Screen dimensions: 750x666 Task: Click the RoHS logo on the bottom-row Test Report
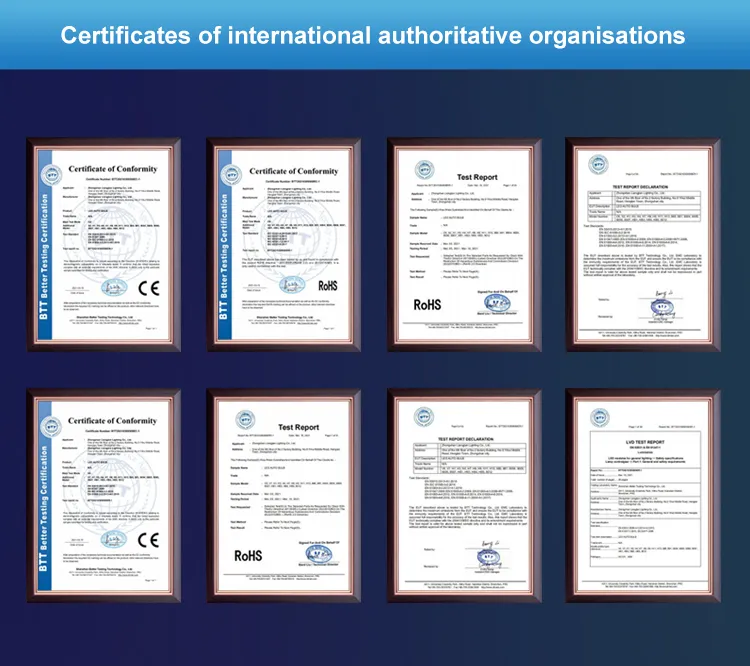[x=247, y=553]
